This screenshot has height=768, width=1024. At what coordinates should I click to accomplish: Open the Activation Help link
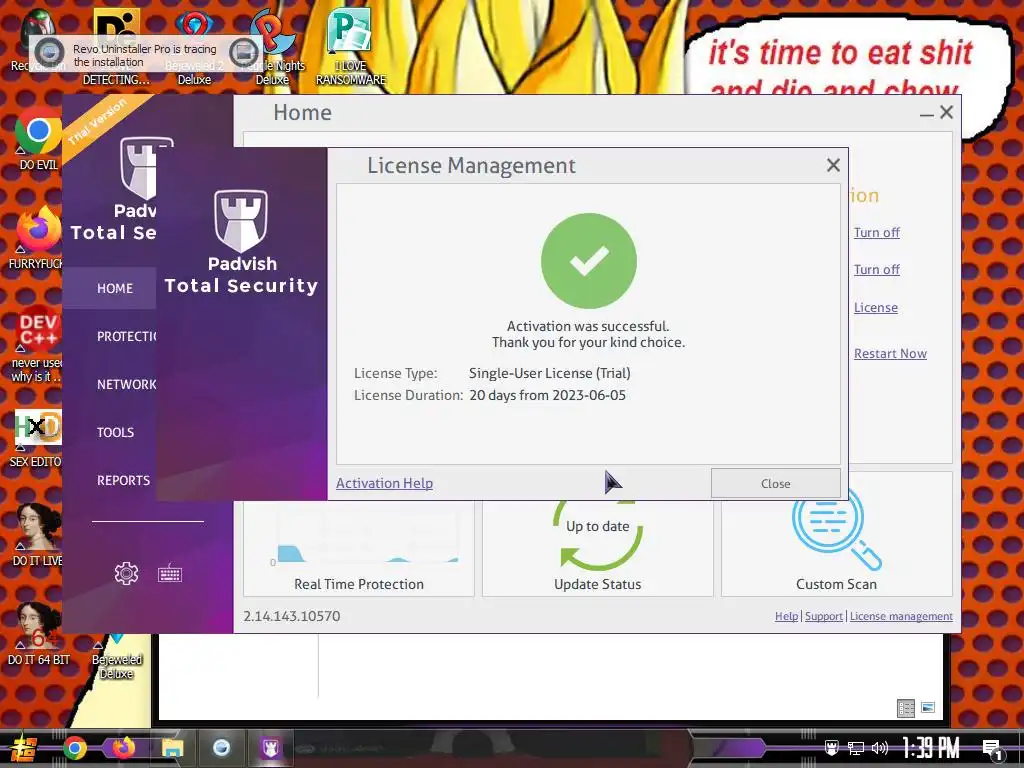tap(384, 483)
